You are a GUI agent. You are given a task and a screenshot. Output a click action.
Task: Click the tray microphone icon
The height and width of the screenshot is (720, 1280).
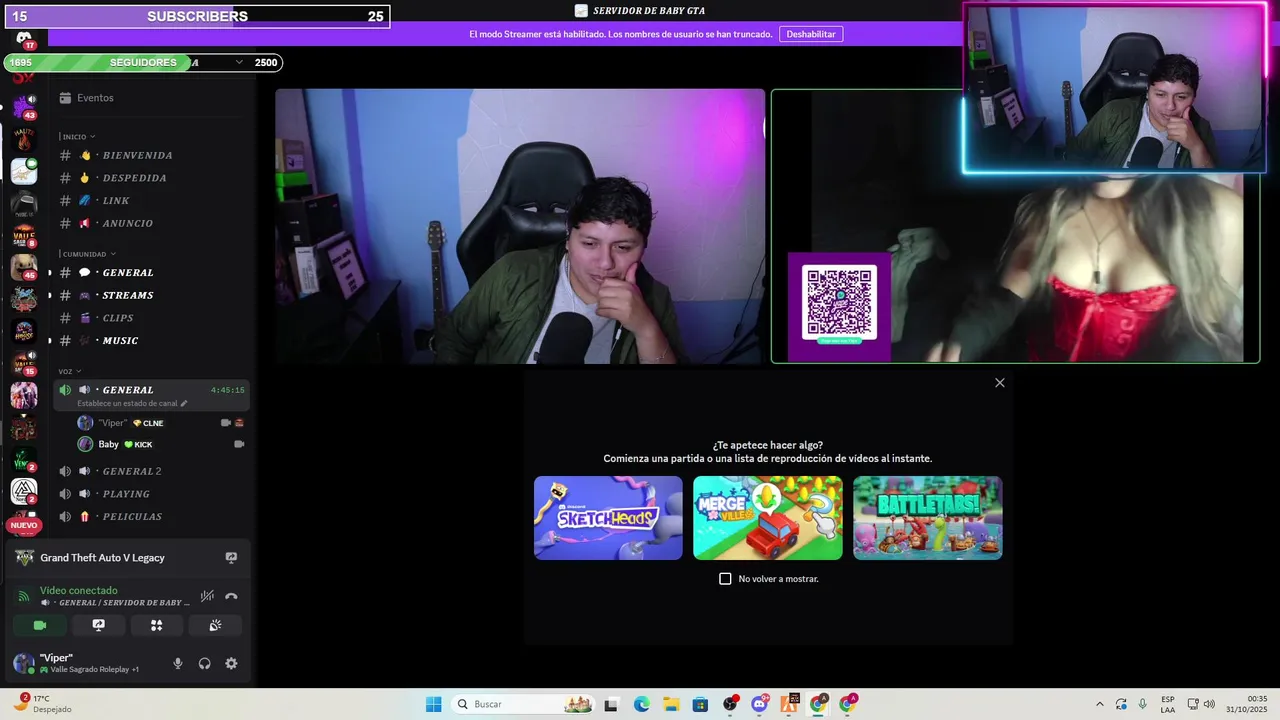tap(1143, 704)
